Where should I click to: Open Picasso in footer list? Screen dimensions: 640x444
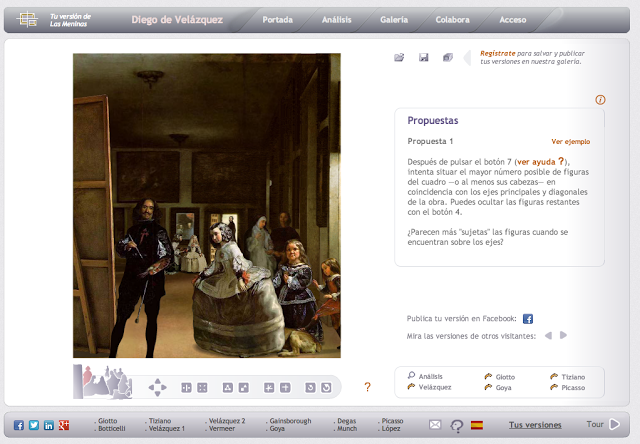coord(392,421)
